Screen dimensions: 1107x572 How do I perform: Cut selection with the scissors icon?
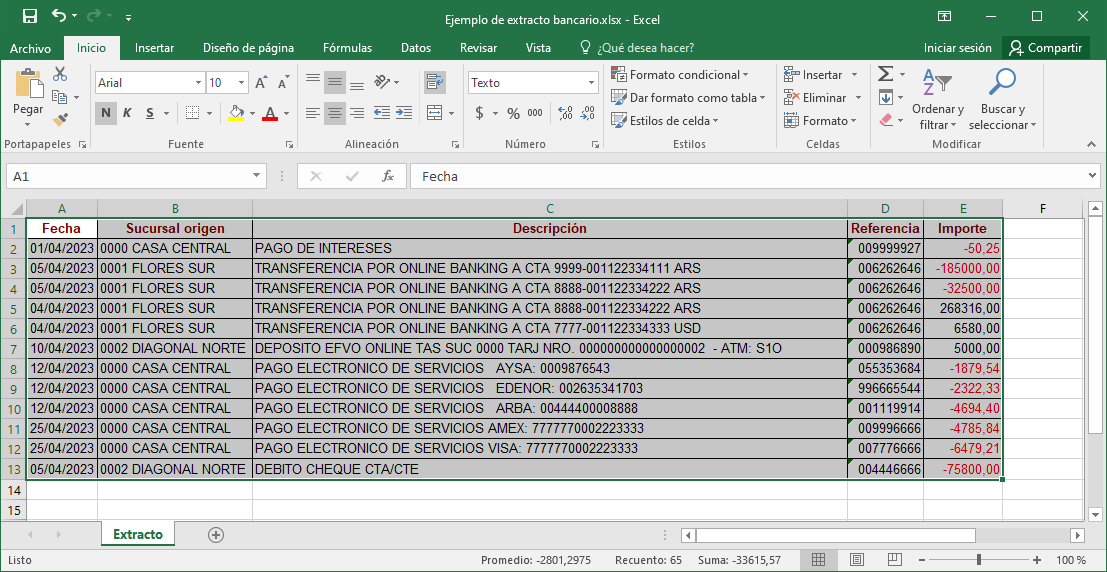click(60, 73)
